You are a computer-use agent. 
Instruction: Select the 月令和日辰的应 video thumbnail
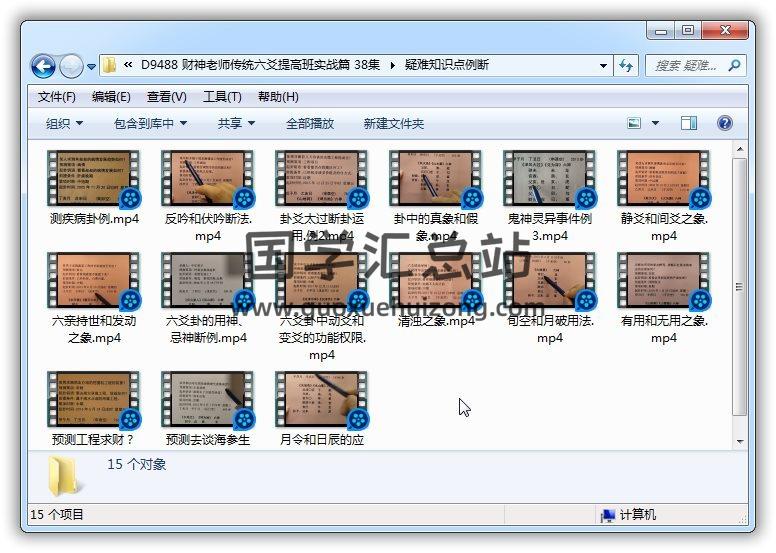coord(322,400)
